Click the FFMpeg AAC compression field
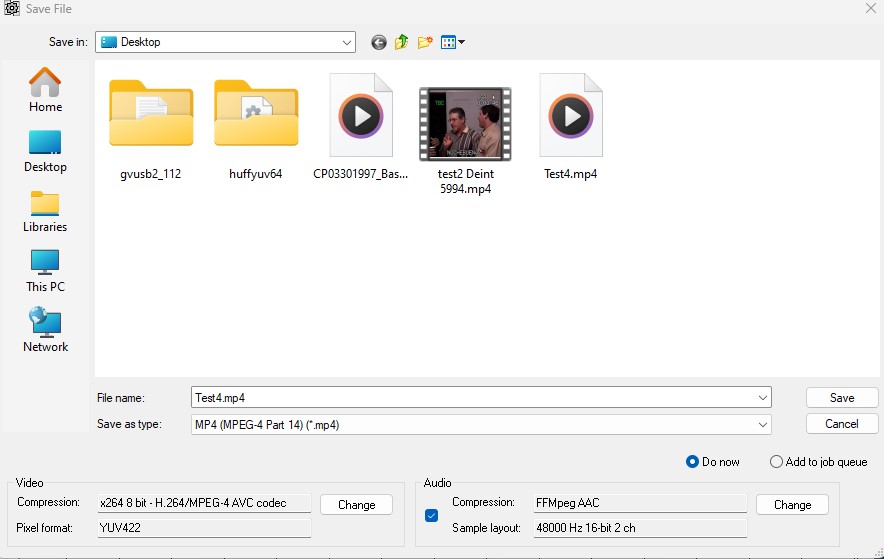This screenshot has width=884, height=559. (x=640, y=503)
